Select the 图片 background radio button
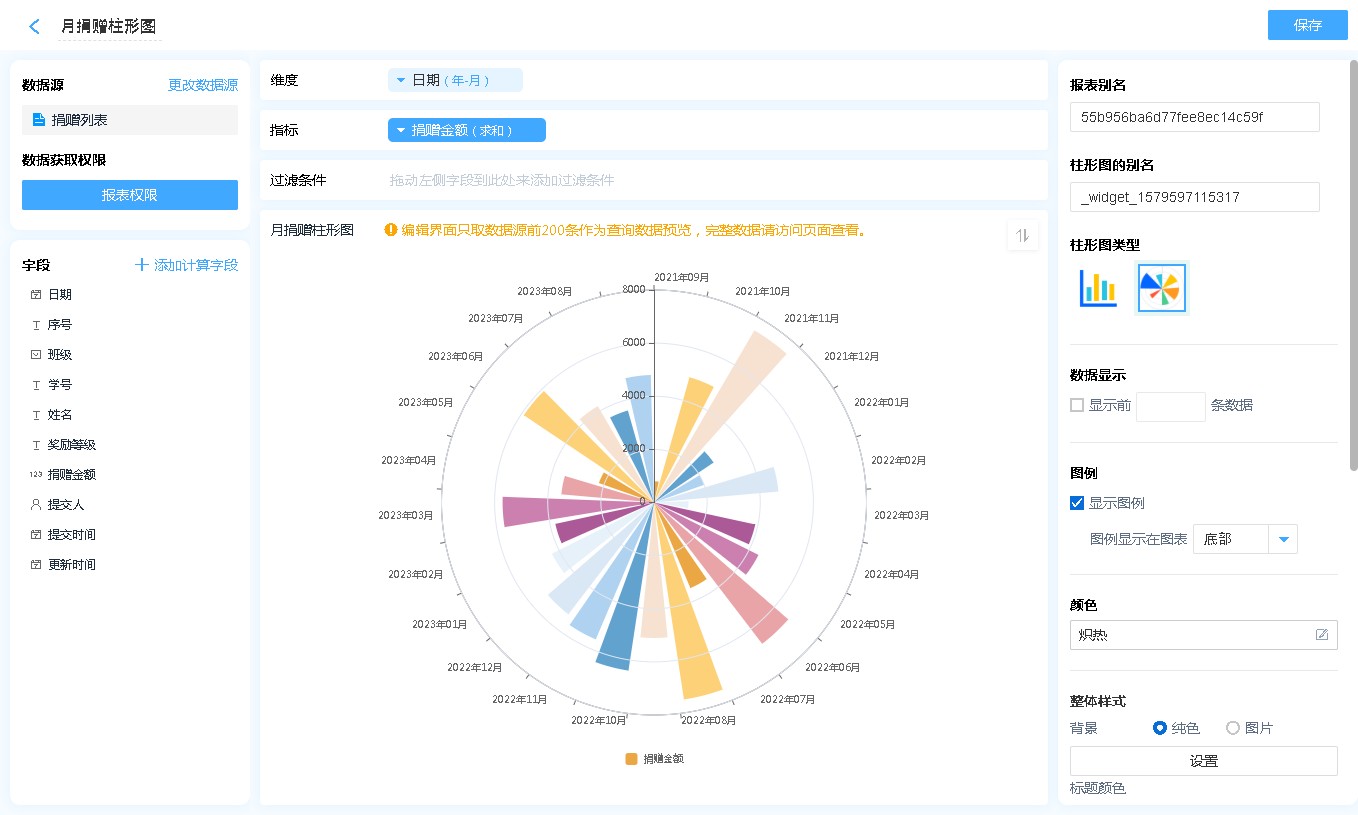1358x815 pixels. pos(1233,728)
